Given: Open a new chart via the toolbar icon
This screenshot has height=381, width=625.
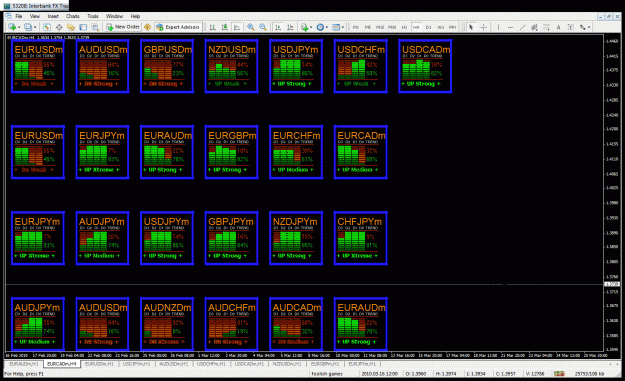Looking at the screenshot, I should tap(12, 27).
